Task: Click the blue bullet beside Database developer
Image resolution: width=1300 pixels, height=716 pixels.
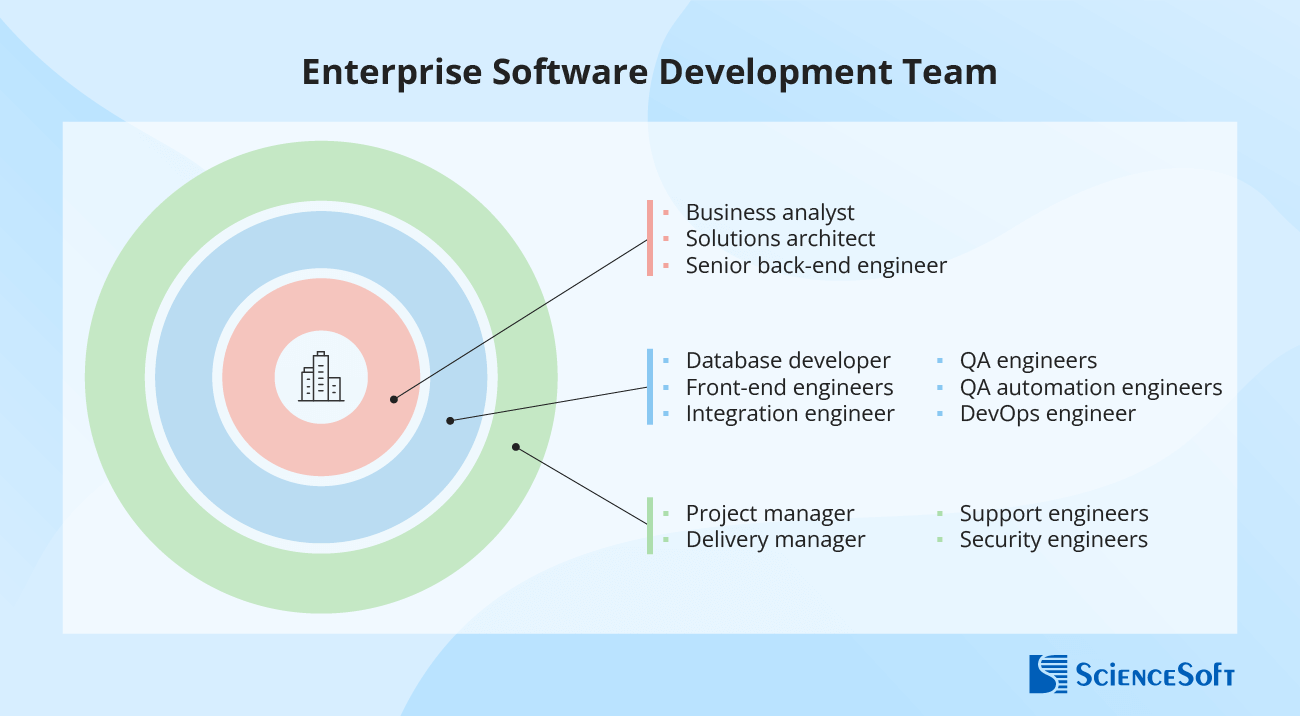Action: [668, 360]
